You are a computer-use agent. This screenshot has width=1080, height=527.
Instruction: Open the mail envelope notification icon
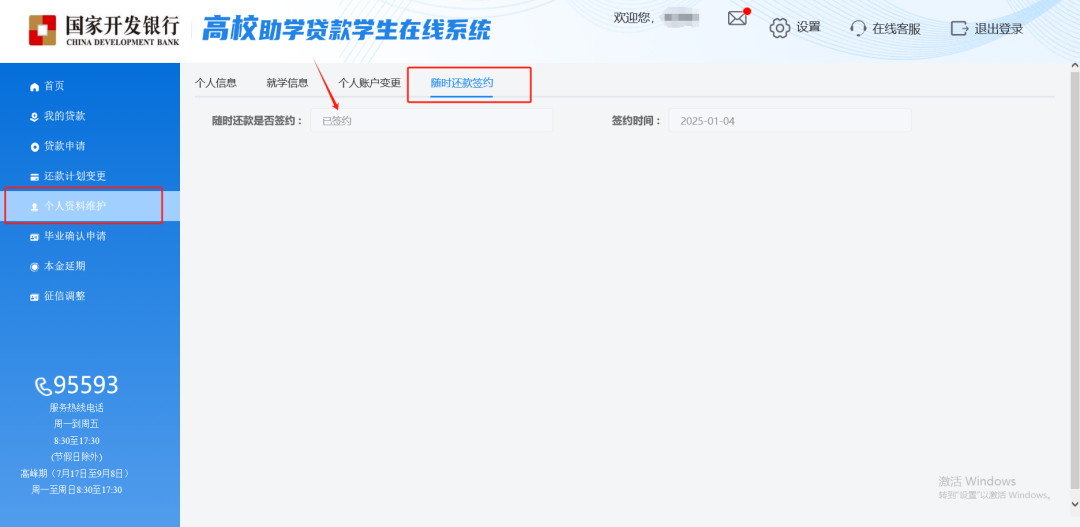(737, 19)
